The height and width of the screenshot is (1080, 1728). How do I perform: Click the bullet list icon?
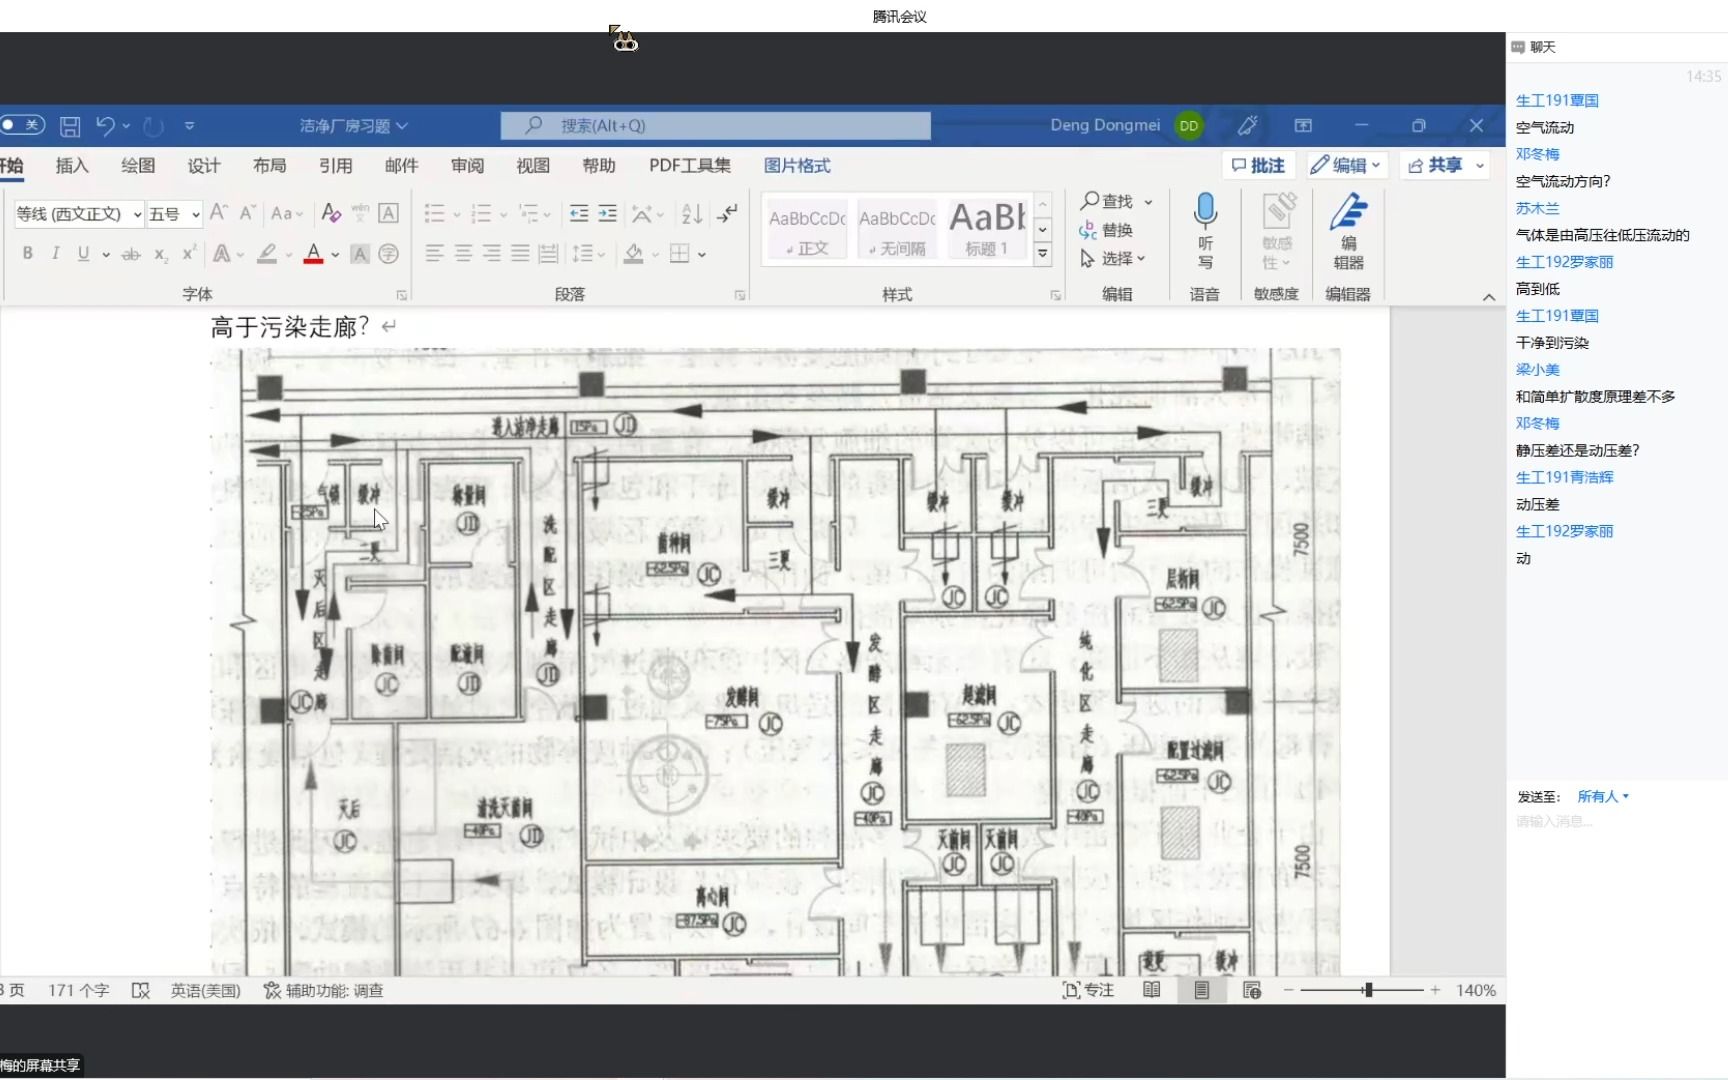[434, 213]
